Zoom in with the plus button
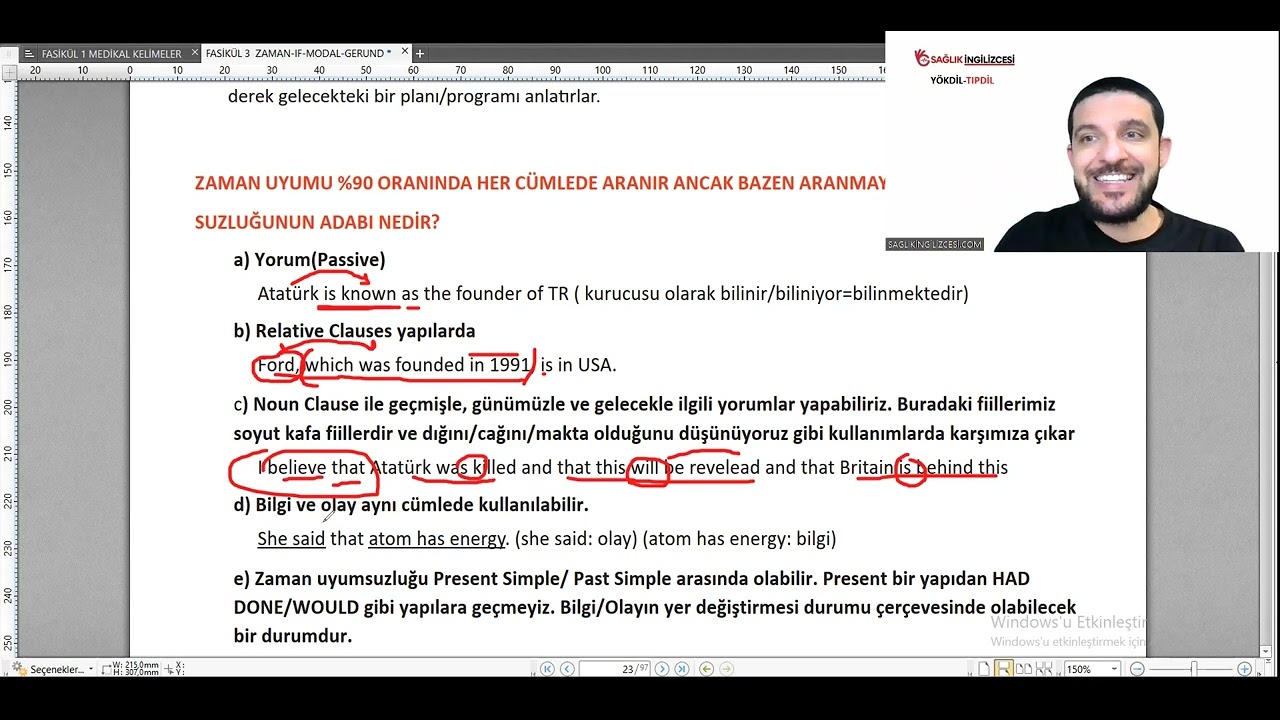This screenshot has height=720, width=1280. click(1244, 669)
